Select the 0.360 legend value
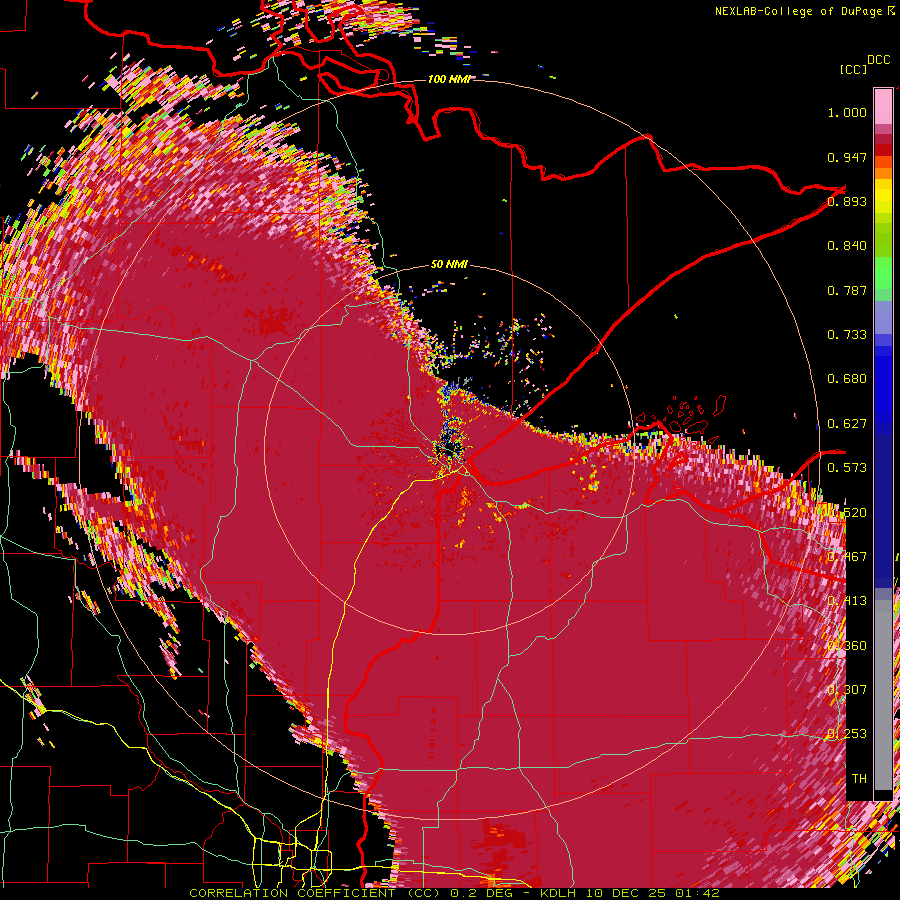This screenshot has height=900, width=900. (x=847, y=646)
